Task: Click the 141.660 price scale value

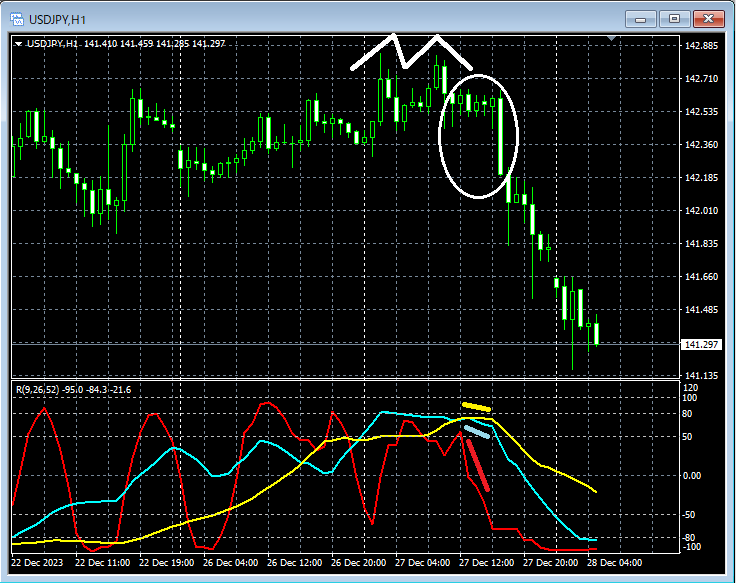Action: pos(702,276)
